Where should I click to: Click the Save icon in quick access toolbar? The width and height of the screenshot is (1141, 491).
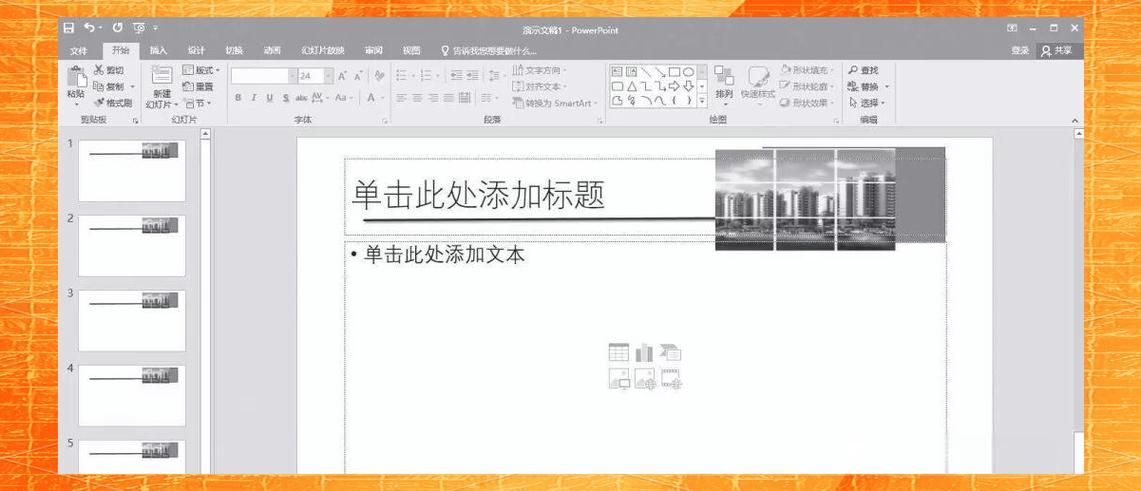pos(68,28)
